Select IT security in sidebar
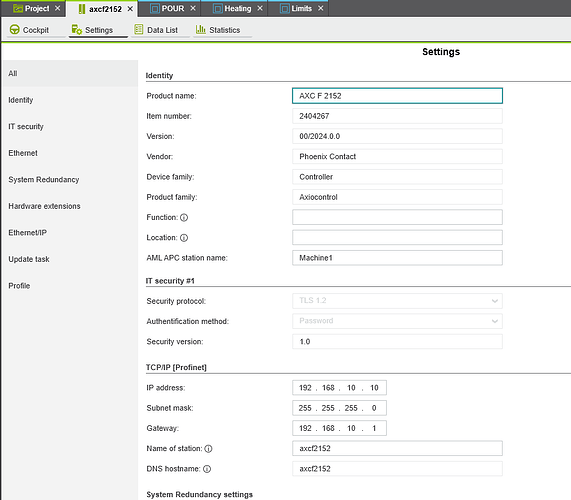Image resolution: width=571 pixels, height=500 pixels. 70,127
